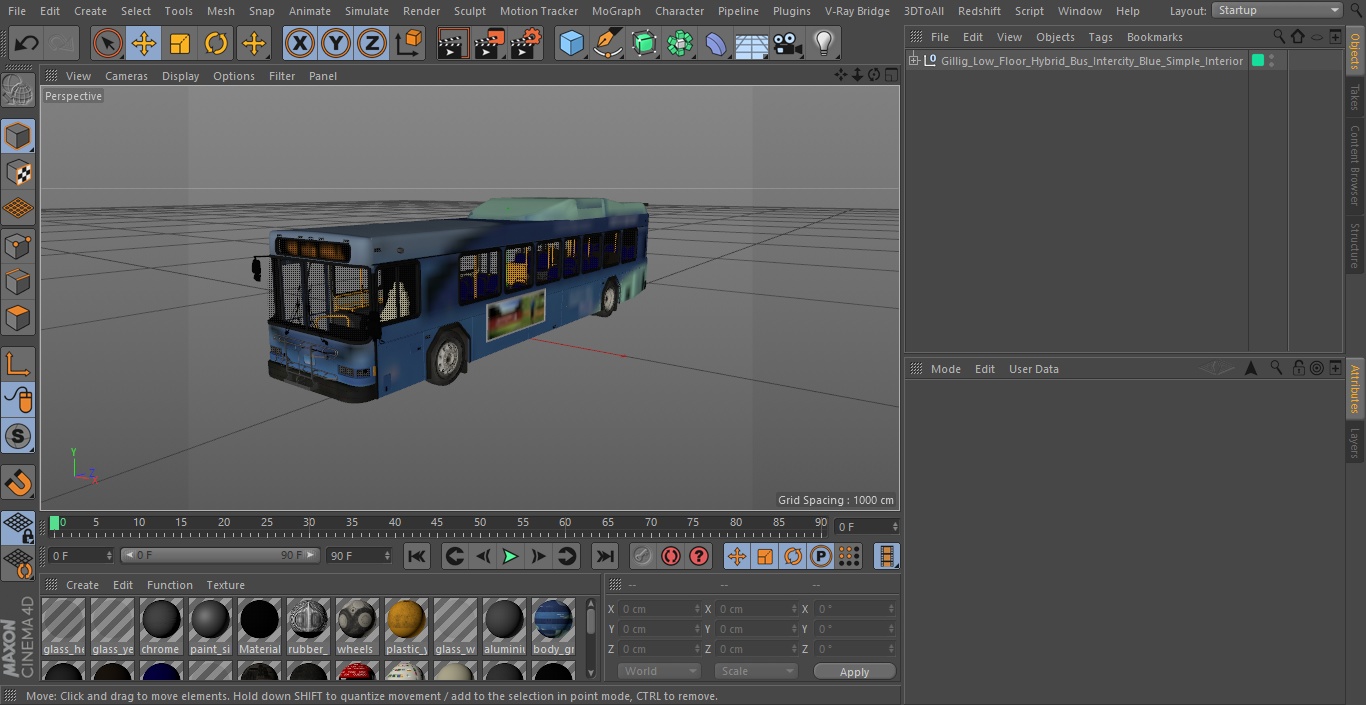The width and height of the screenshot is (1366, 705).
Task: Open Layout dropdown showing Startup
Action: tap(1277, 10)
